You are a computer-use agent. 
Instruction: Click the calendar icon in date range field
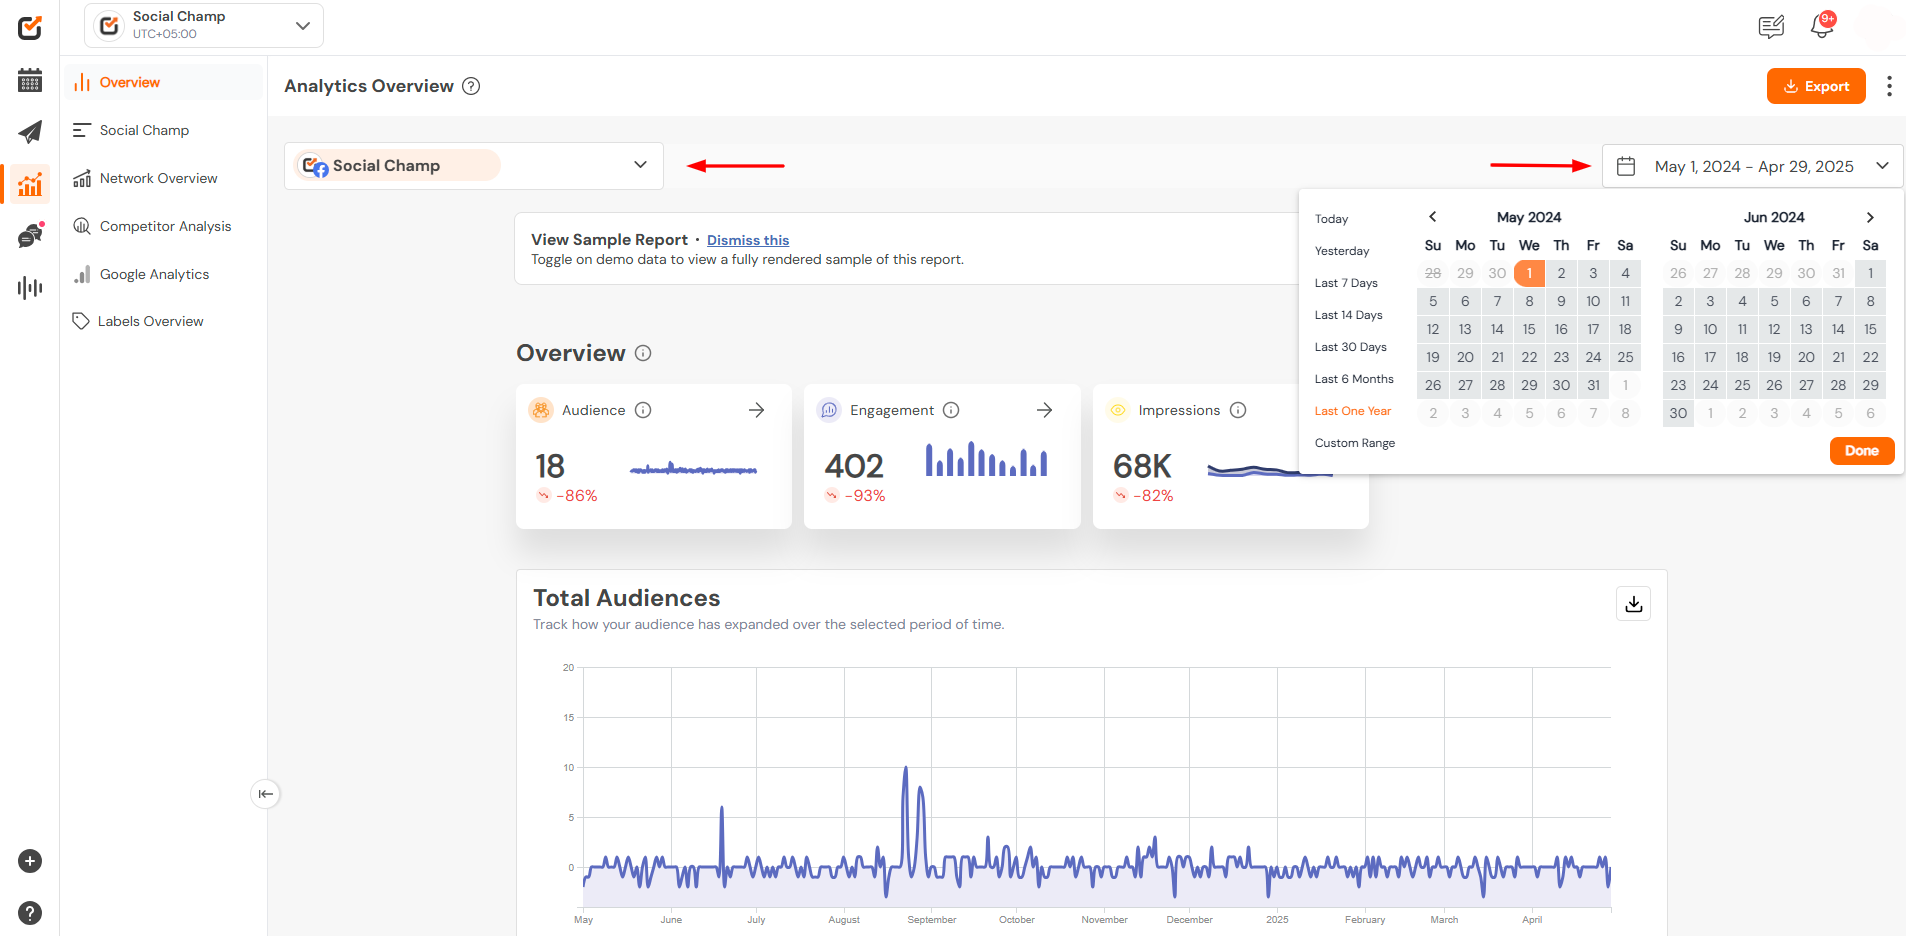point(1626,166)
